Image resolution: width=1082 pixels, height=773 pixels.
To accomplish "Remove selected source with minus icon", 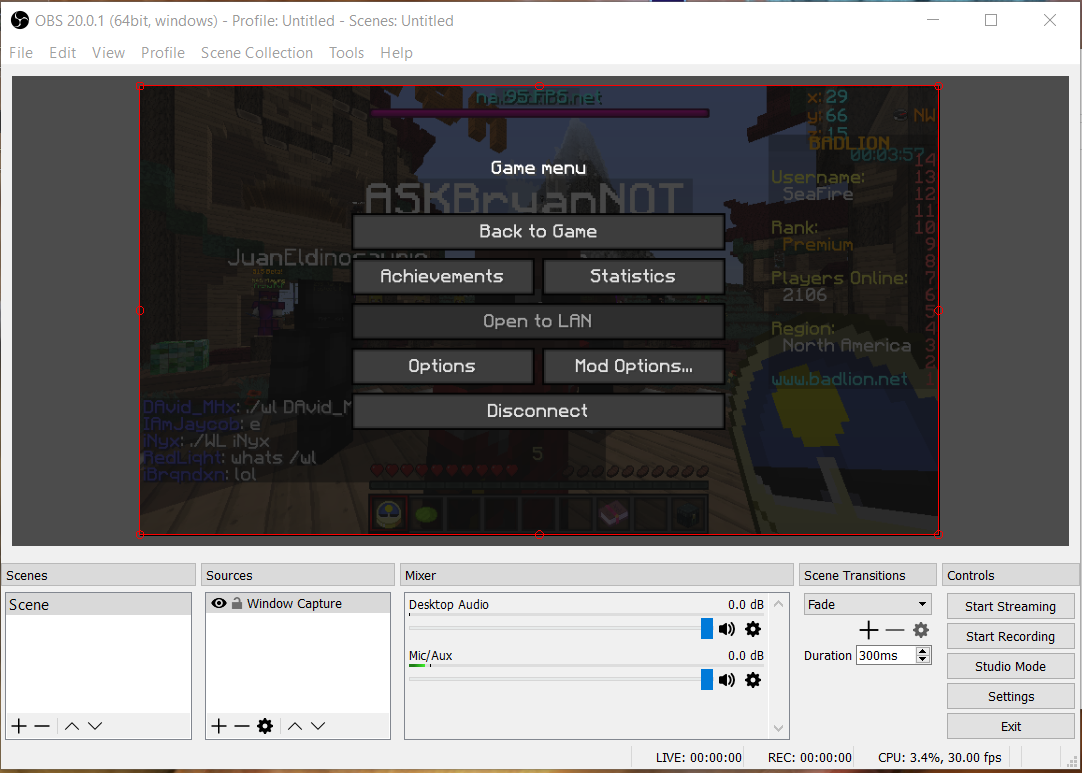I will click(x=242, y=726).
